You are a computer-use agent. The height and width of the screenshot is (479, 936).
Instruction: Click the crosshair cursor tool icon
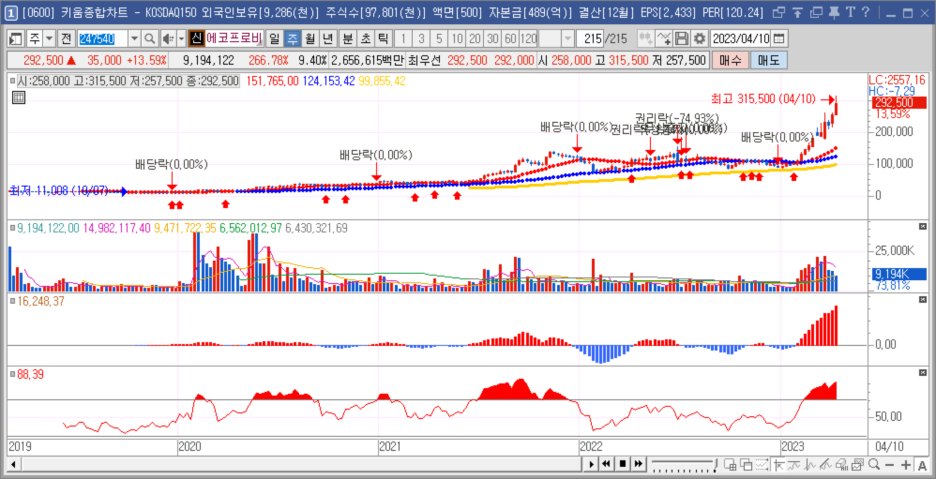pos(777,464)
